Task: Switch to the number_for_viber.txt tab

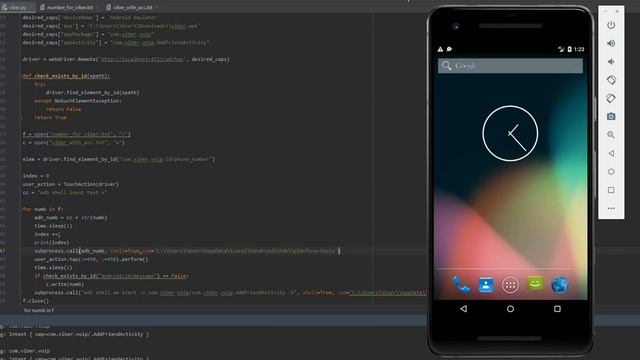Action: click(69, 7)
